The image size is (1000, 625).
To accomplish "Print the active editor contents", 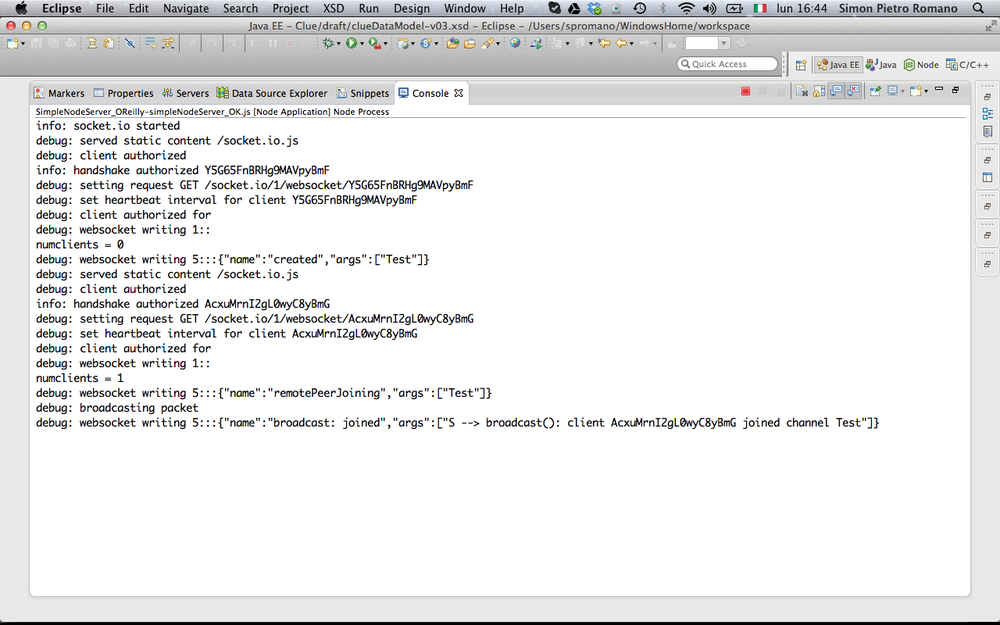I will coord(69,43).
